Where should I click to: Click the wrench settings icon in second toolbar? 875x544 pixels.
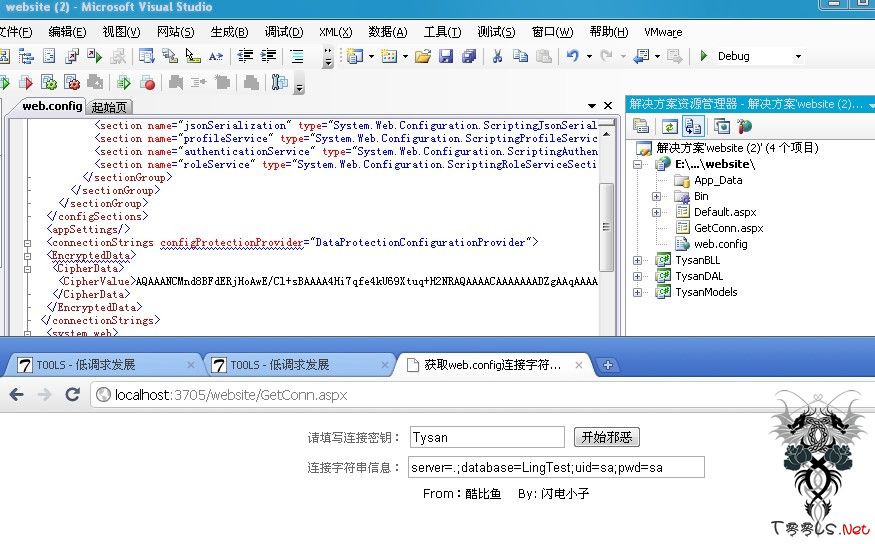(279, 83)
